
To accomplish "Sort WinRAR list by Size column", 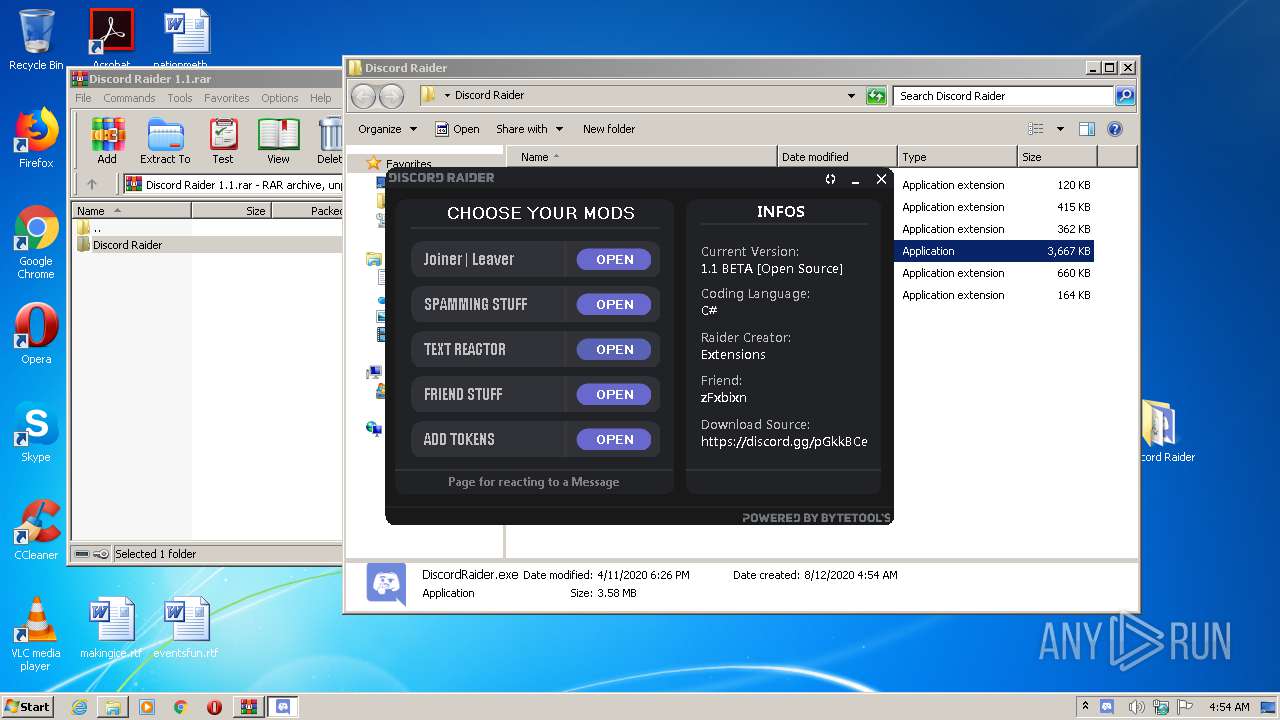I will tap(232, 211).
